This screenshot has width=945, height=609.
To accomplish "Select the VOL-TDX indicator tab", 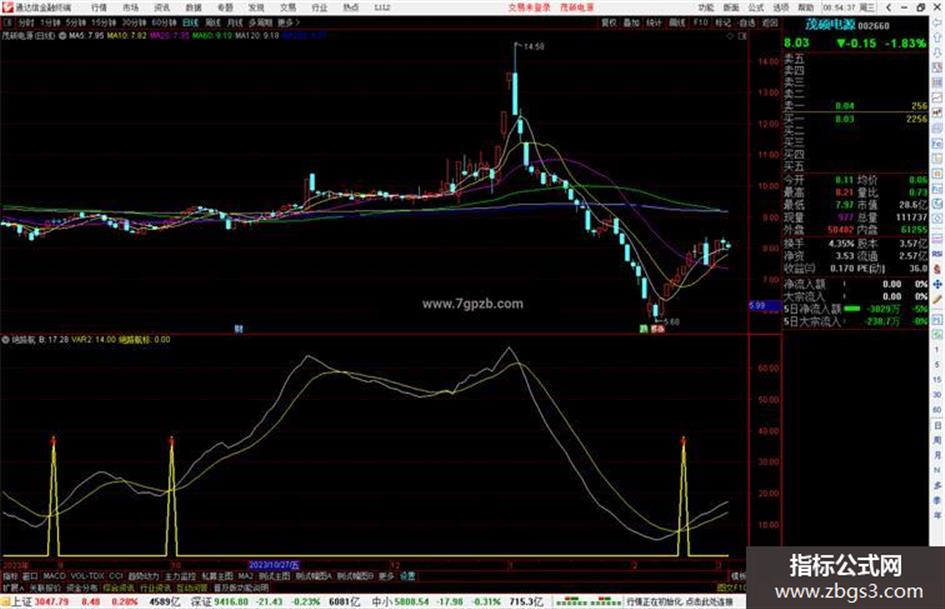I will click(x=87, y=576).
